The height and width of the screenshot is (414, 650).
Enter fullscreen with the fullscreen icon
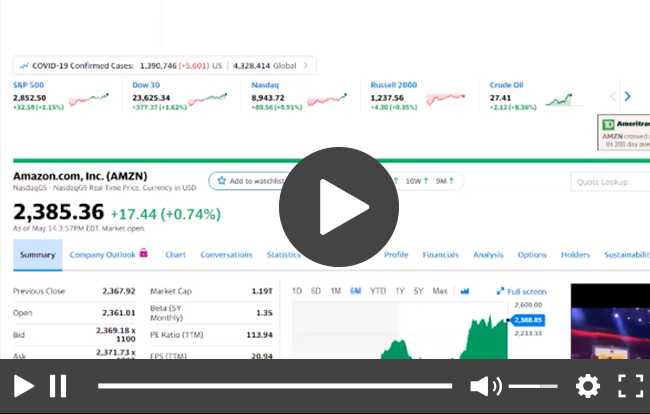tap(631, 386)
